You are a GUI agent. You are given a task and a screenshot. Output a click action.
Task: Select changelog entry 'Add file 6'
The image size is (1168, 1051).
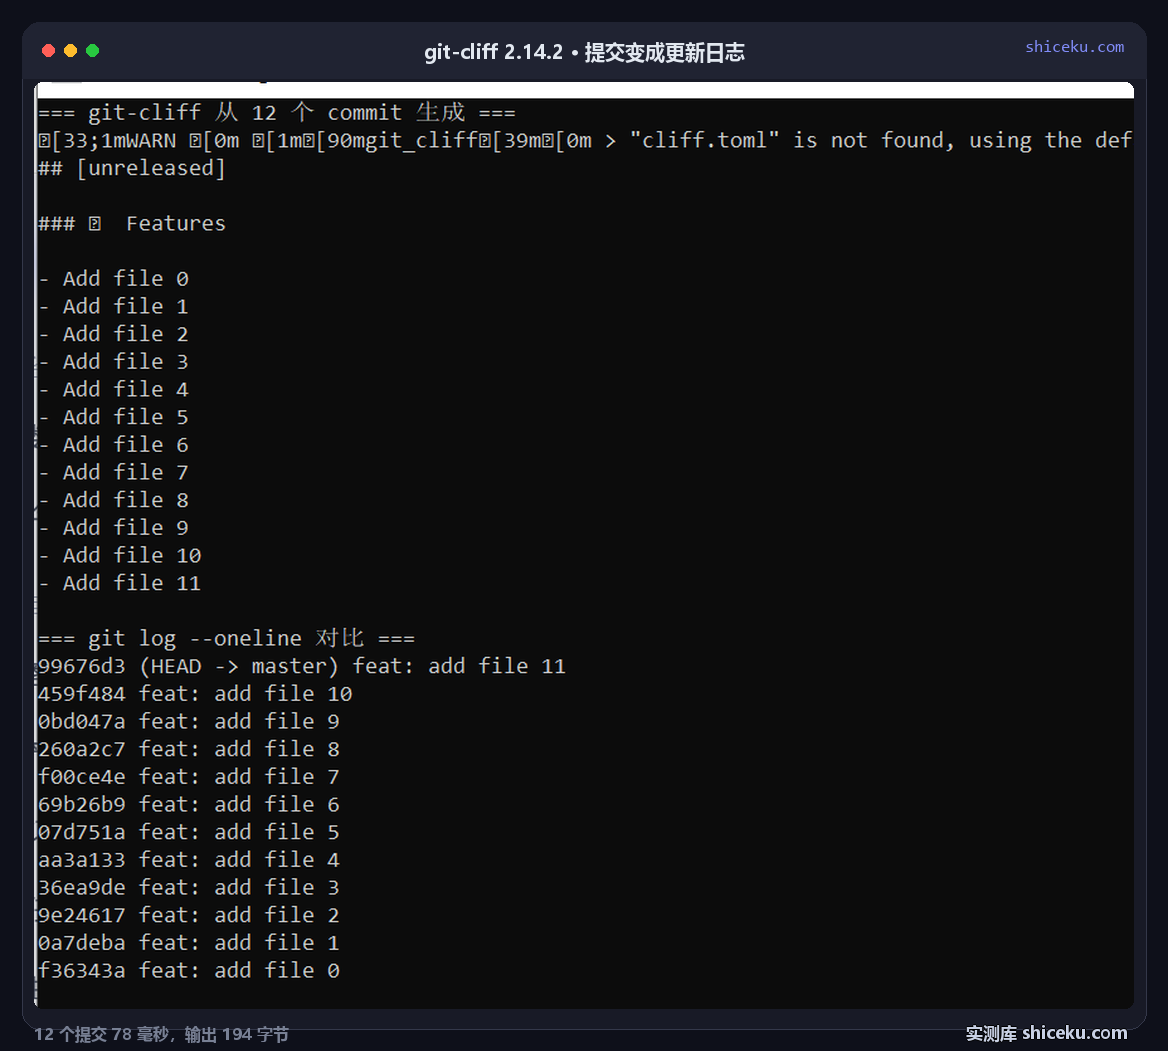coord(113,445)
